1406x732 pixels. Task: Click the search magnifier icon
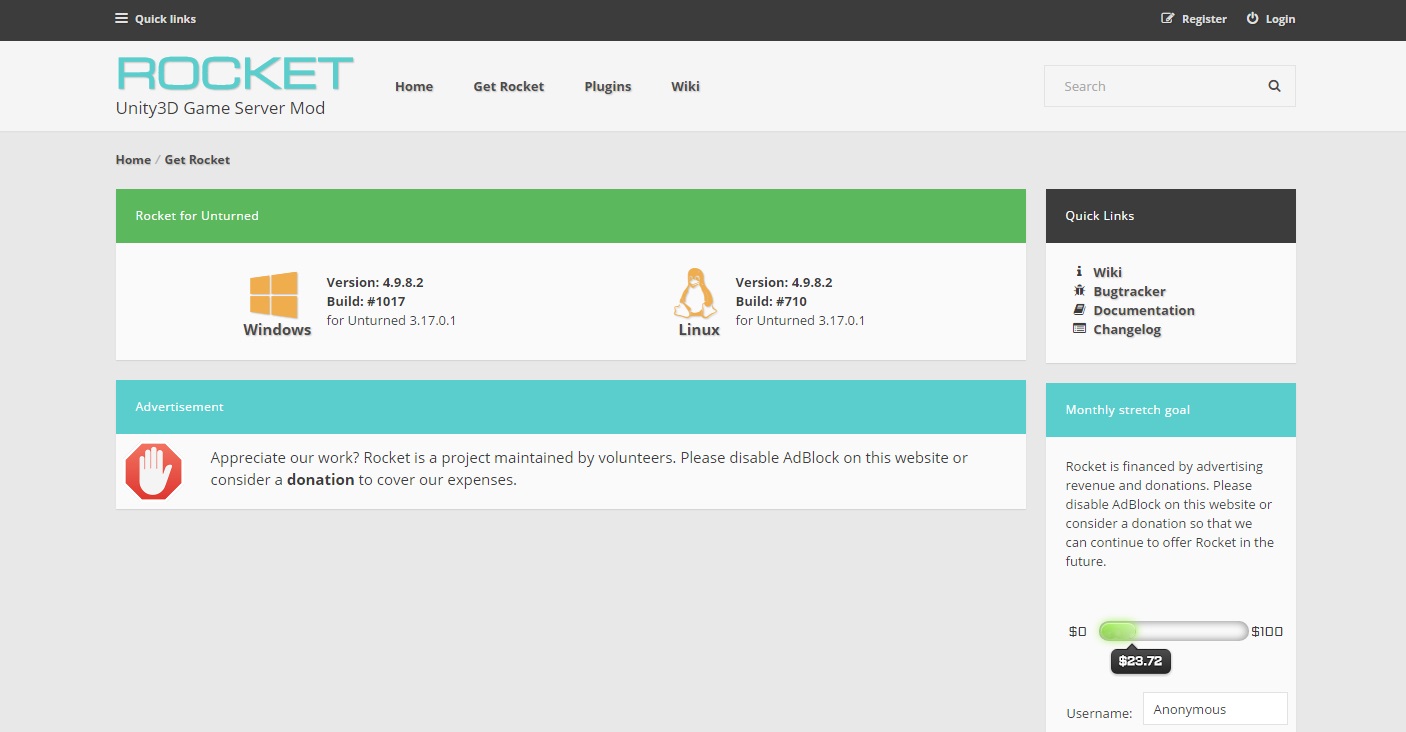click(1274, 86)
